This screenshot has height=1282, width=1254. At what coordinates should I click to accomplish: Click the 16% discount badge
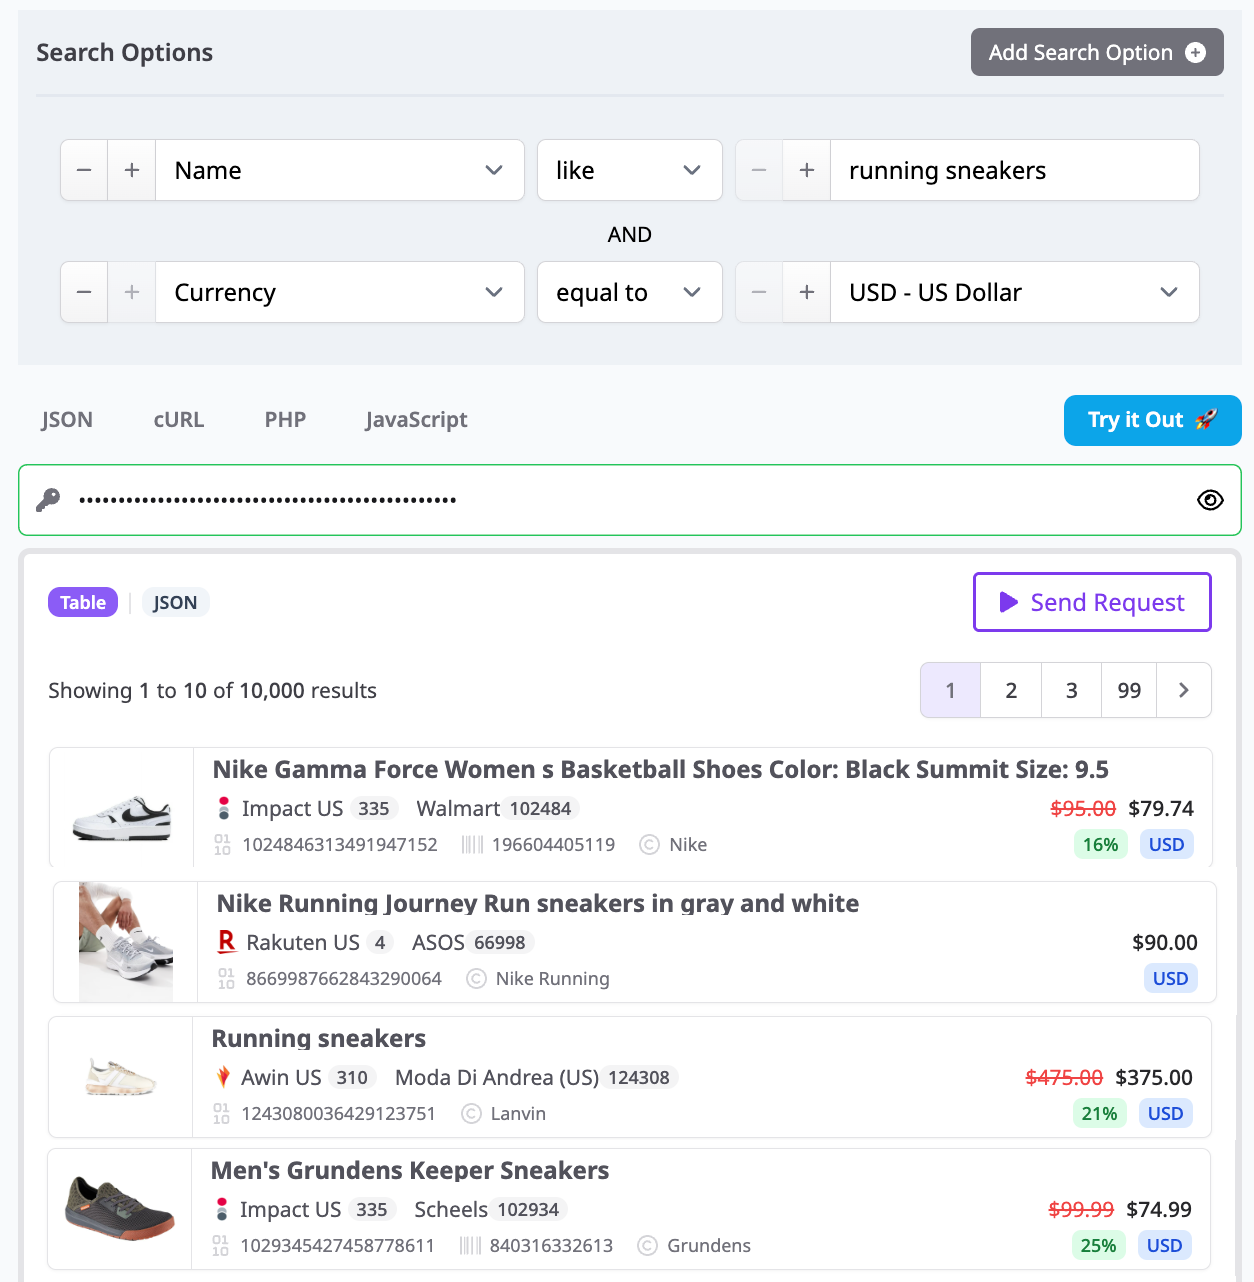1100,844
